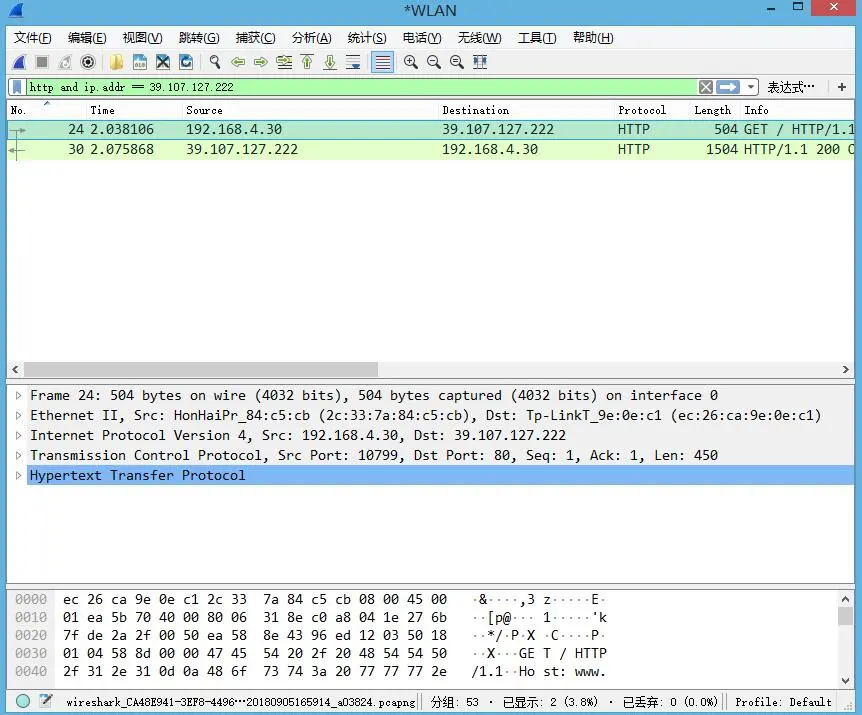Sort packets by Time column
This screenshot has width=862, height=715.
tap(134, 110)
